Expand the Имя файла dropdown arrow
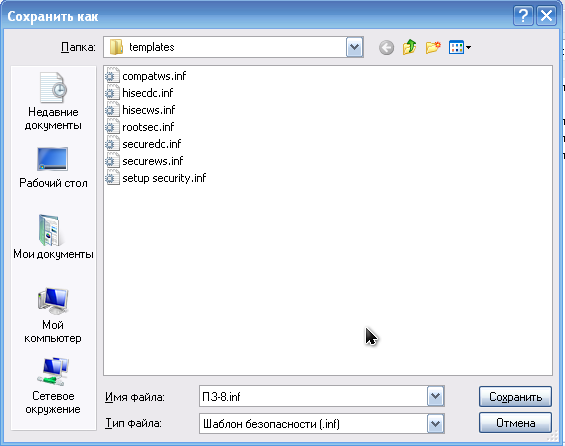Screen dimensions: 565x446 (435, 396)
